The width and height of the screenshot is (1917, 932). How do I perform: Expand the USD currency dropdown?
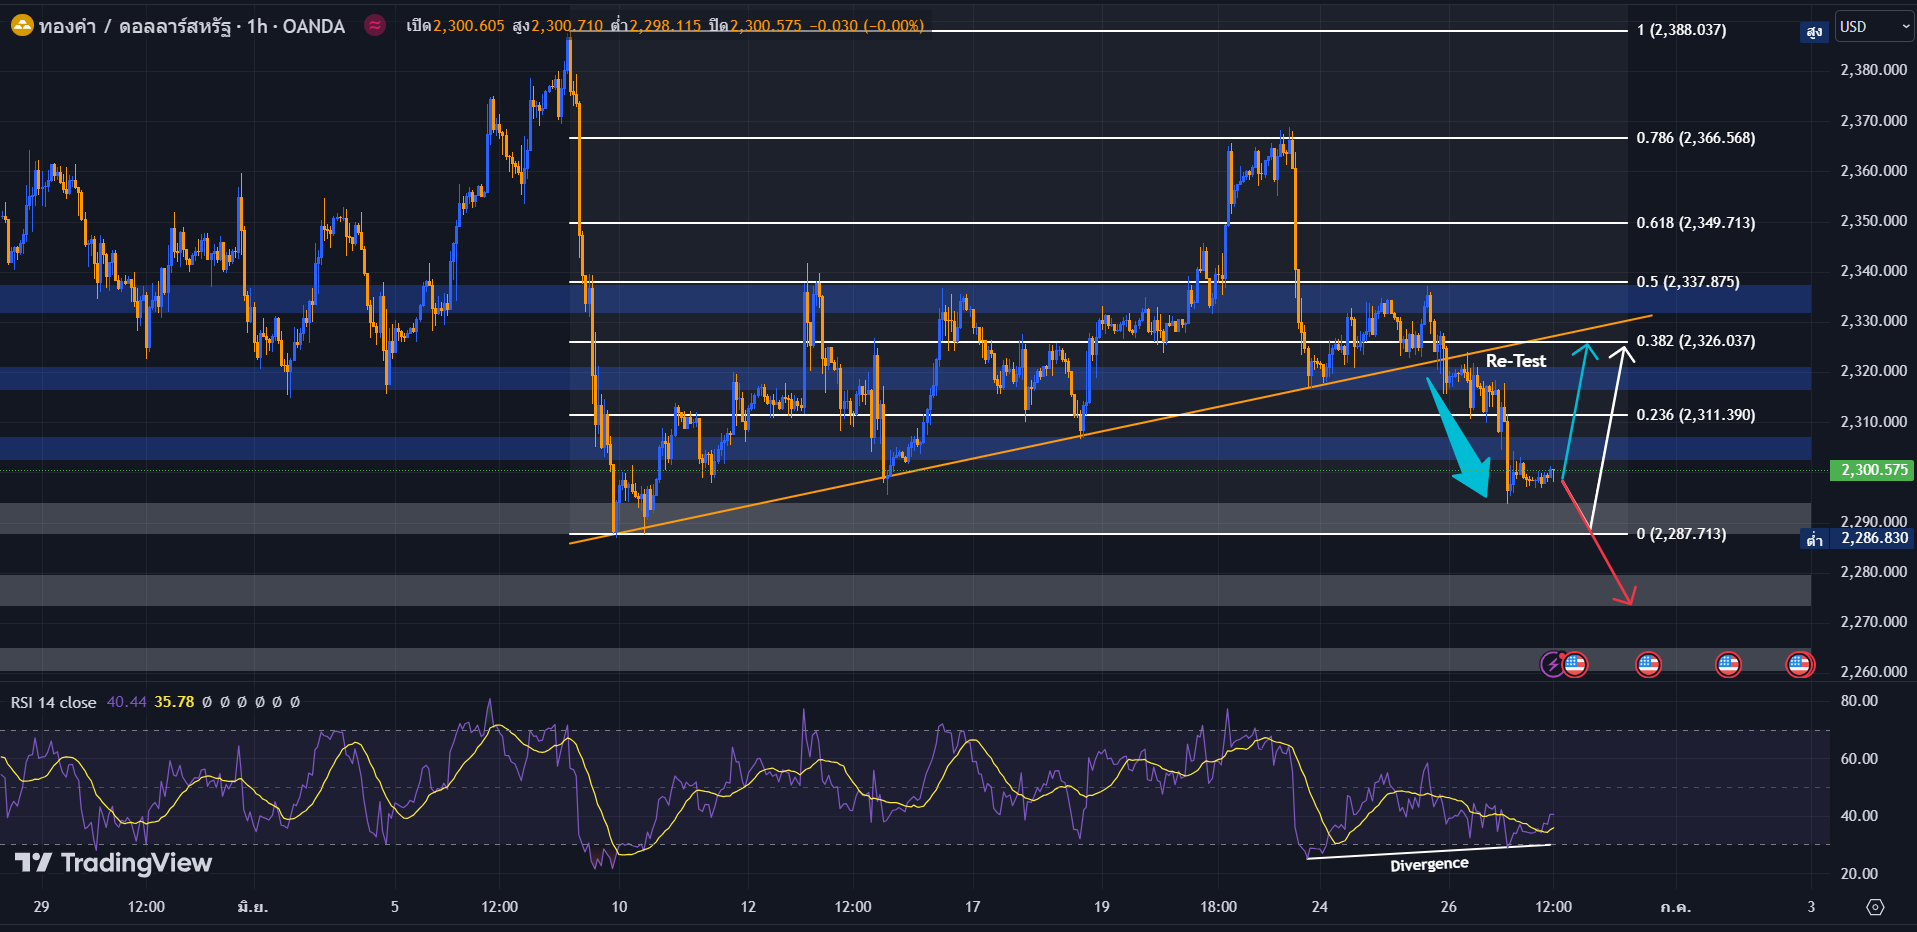click(1873, 27)
